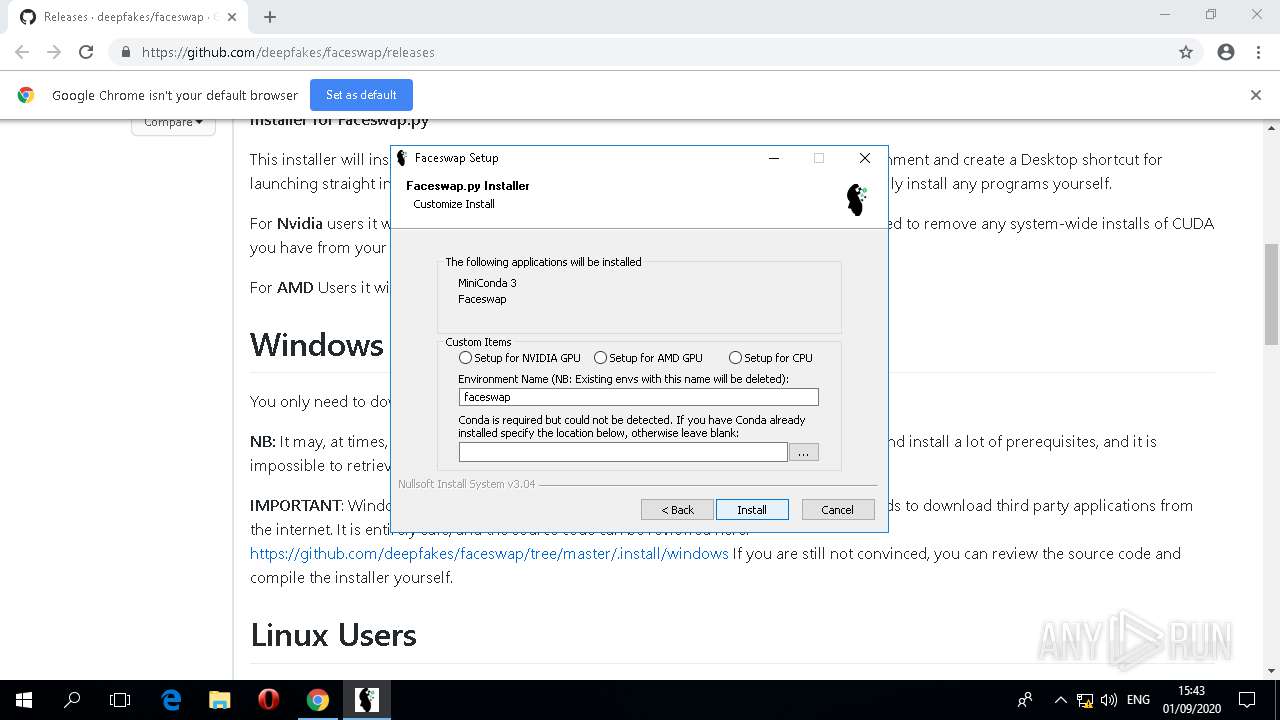Go back in Chrome browser

pos(22,52)
